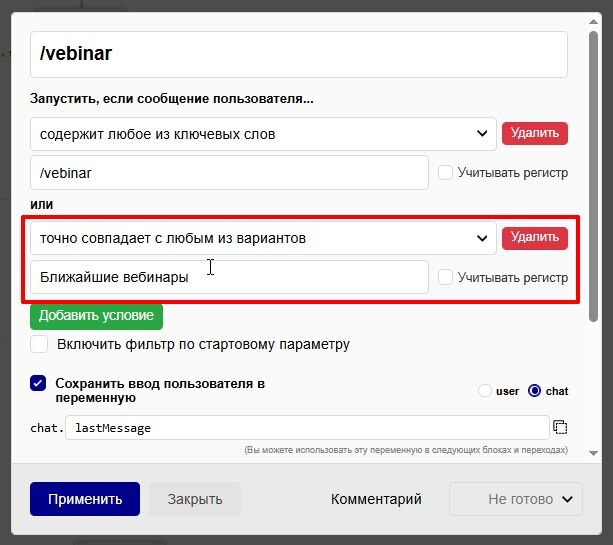This screenshot has width=613, height=545.
Task: Toggle 'Учитывать регистр' for Ближайшие вебинары
Action: pos(445,277)
